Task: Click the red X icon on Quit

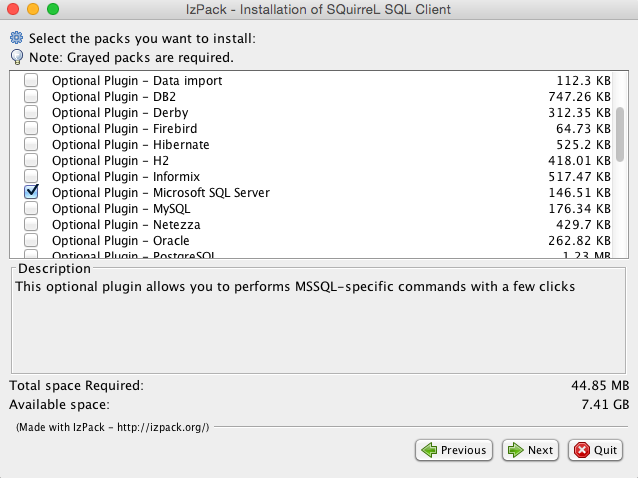Action: point(582,450)
